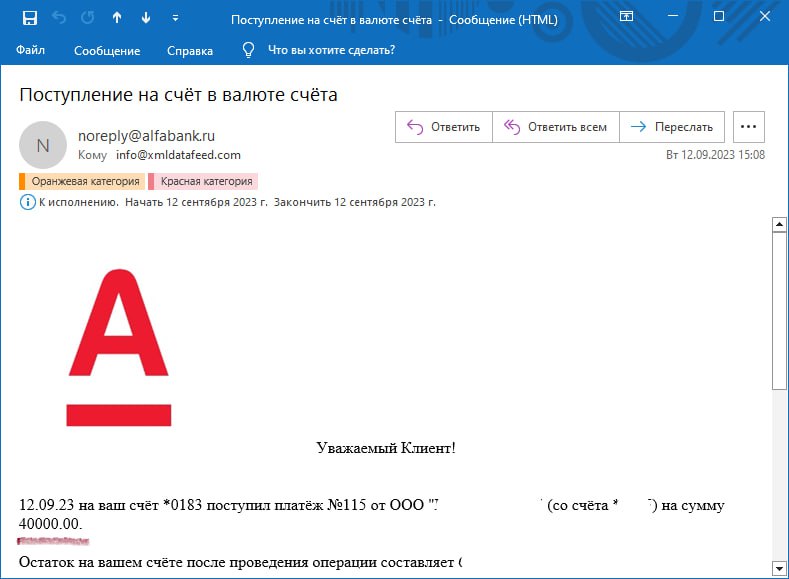Click the Оранжевая категория tag

[84, 182]
